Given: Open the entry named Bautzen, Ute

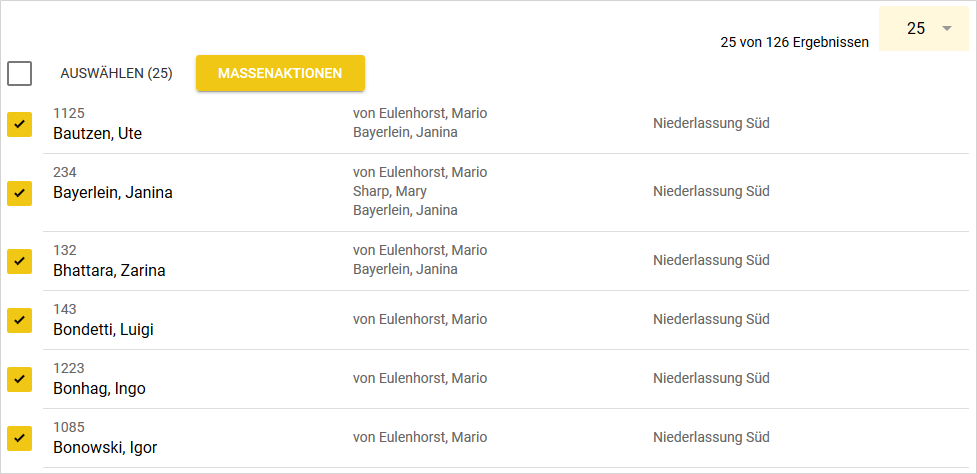Looking at the screenshot, I should tap(97, 133).
